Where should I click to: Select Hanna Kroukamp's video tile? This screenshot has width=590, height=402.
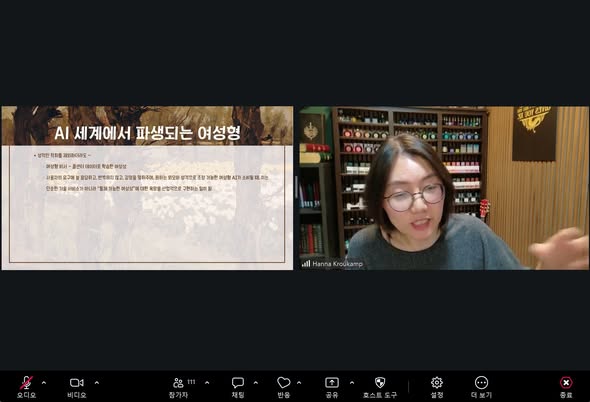444,188
